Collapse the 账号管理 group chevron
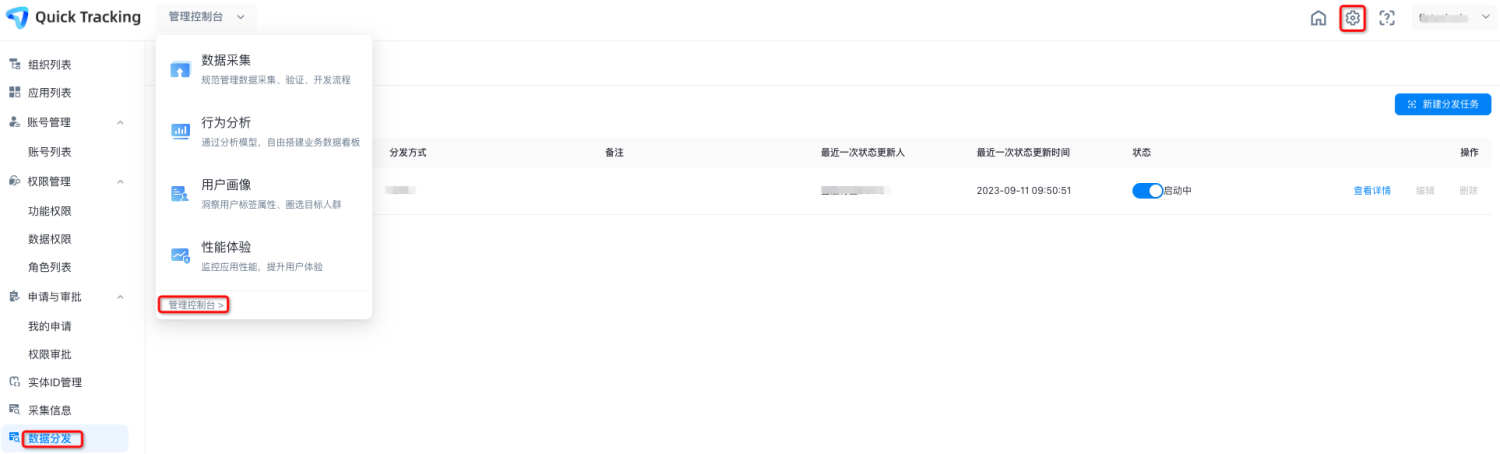1500x454 pixels. coord(120,123)
